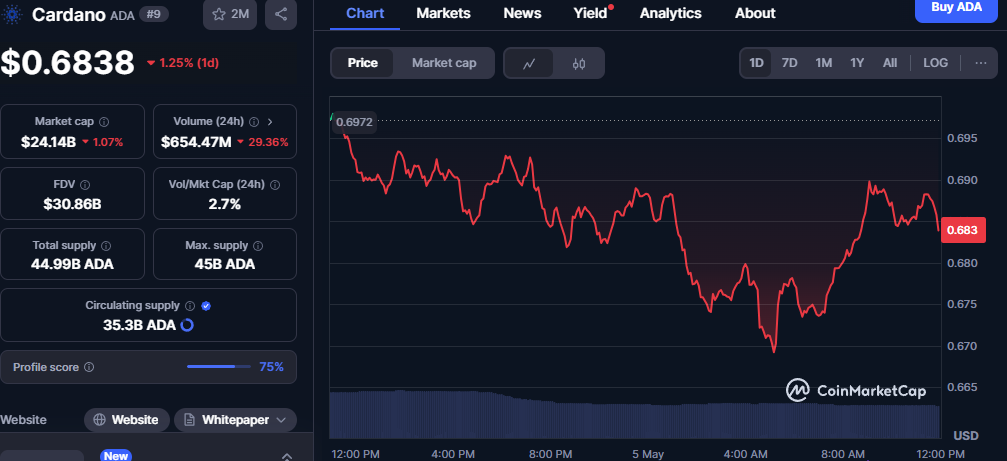Select Price chart mode
The width and height of the screenshot is (1007, 461).
(x=362, y=63)
